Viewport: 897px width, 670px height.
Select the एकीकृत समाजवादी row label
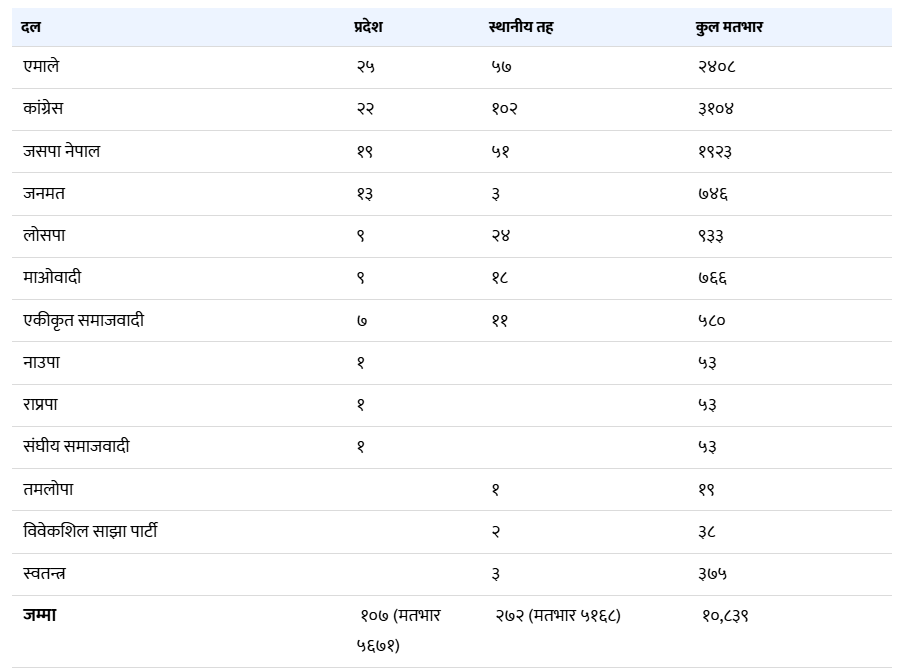pos(83,321)
